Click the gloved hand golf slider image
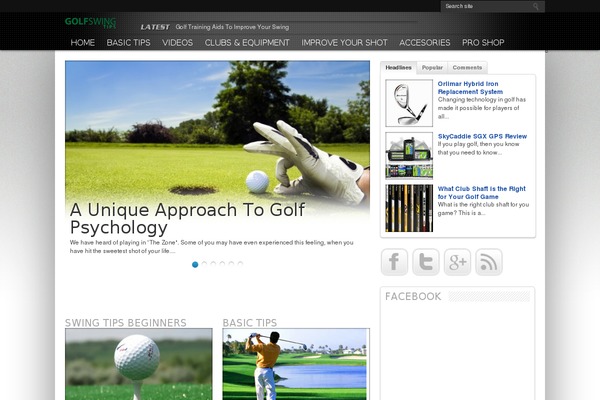The height and width of the screenshot is (400, 600). [217, 130]
